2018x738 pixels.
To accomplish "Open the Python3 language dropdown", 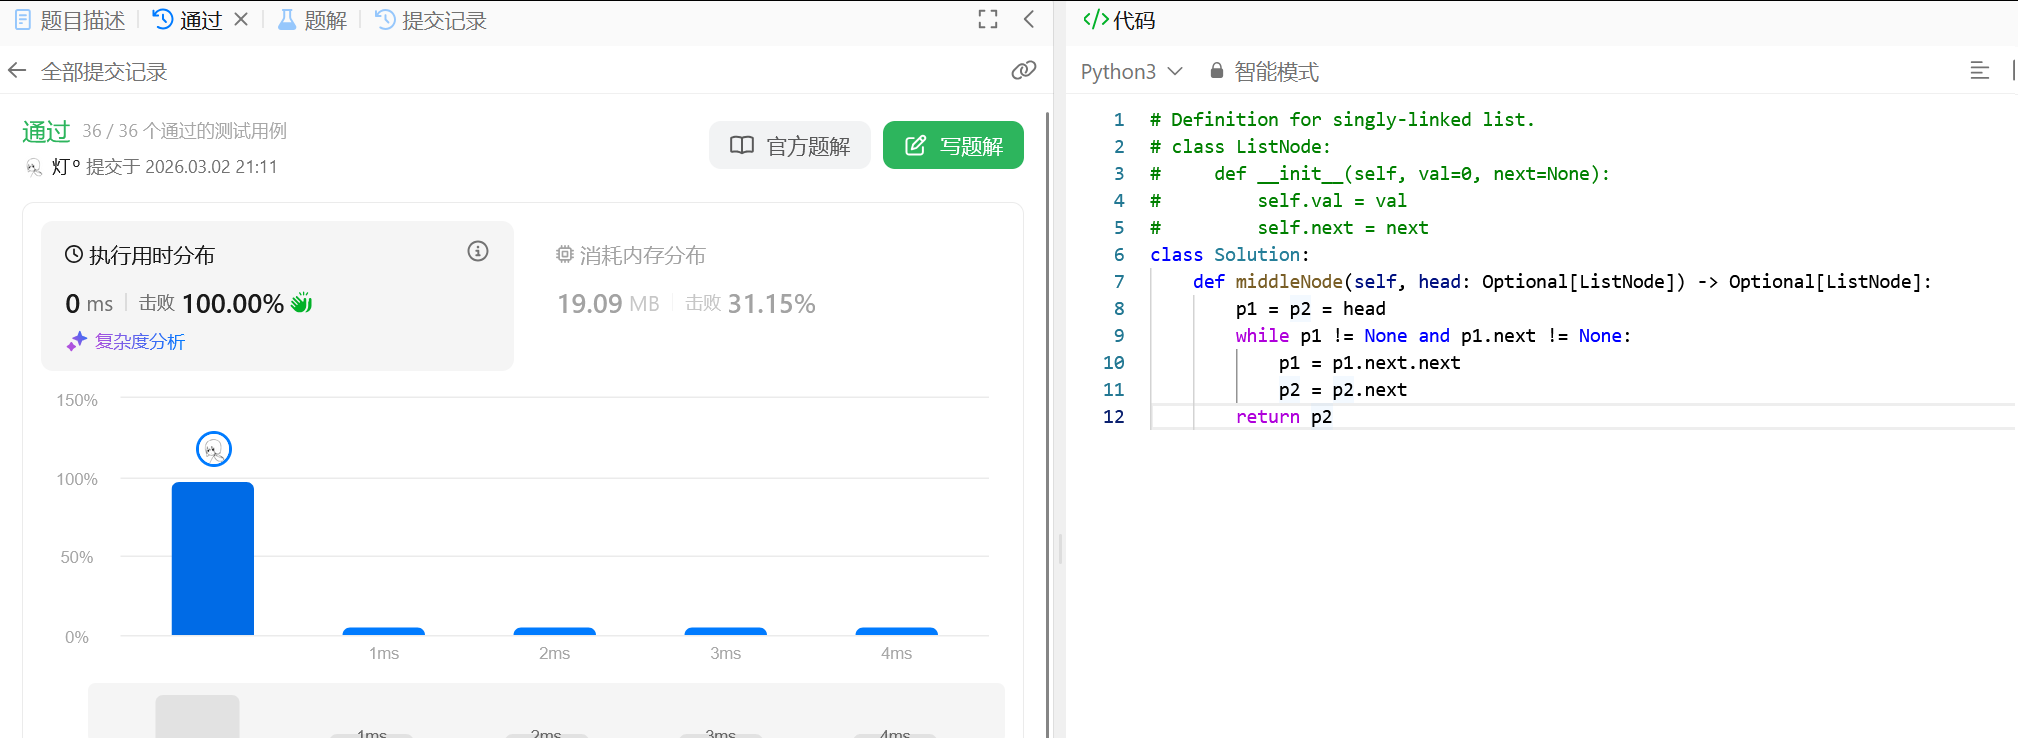I will [1131, 72].
